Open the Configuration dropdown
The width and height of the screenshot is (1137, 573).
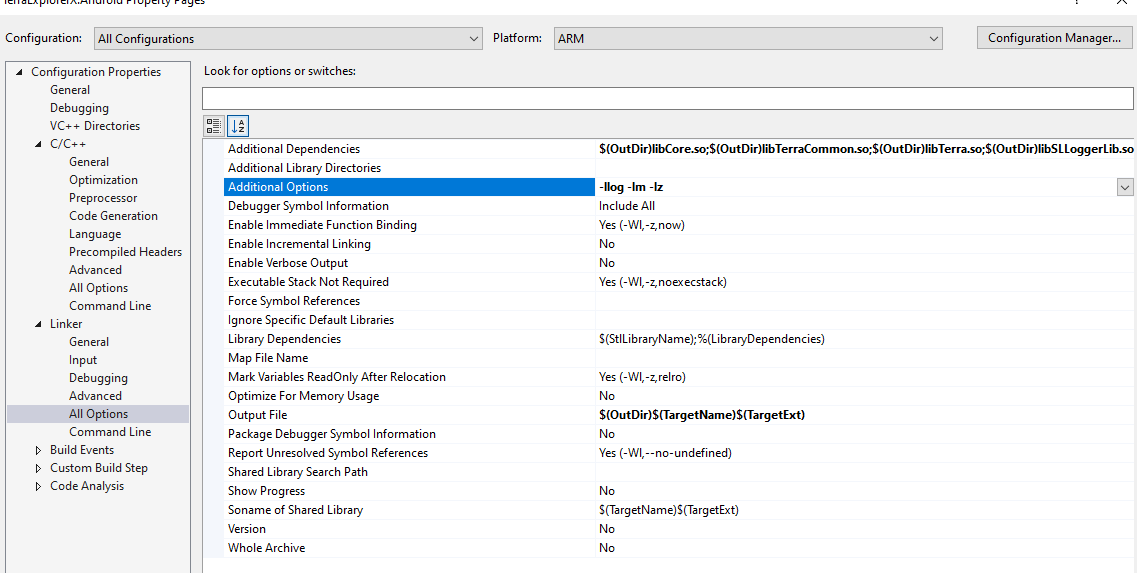[x=289, y=38]
